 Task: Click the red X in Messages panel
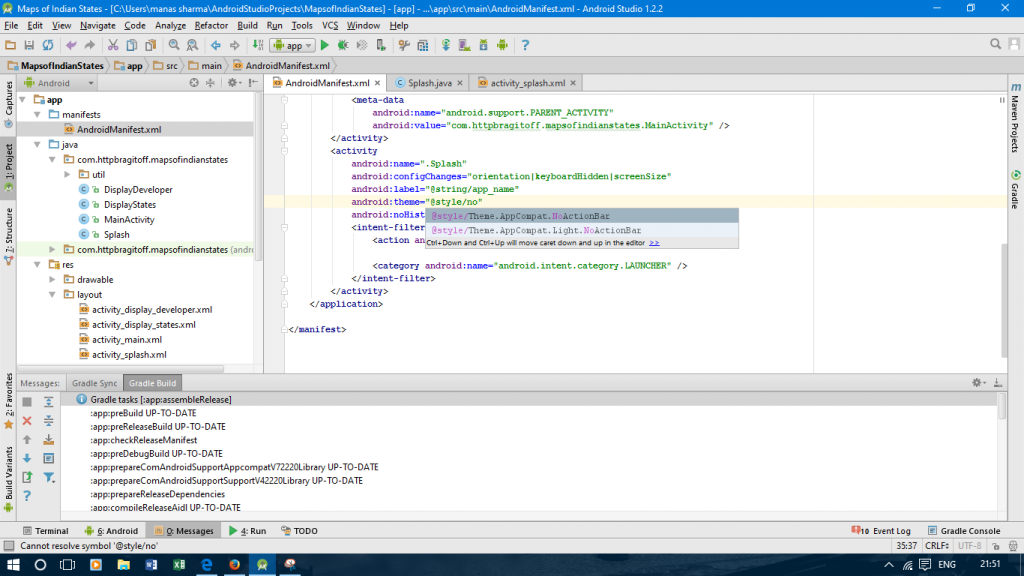point(27,421)
